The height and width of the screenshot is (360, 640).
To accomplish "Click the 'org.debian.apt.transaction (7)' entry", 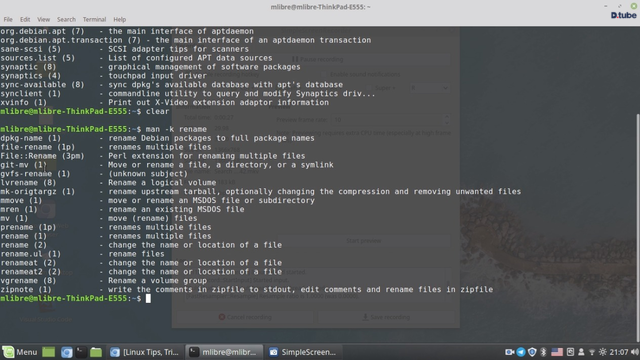I will [186, 40].
